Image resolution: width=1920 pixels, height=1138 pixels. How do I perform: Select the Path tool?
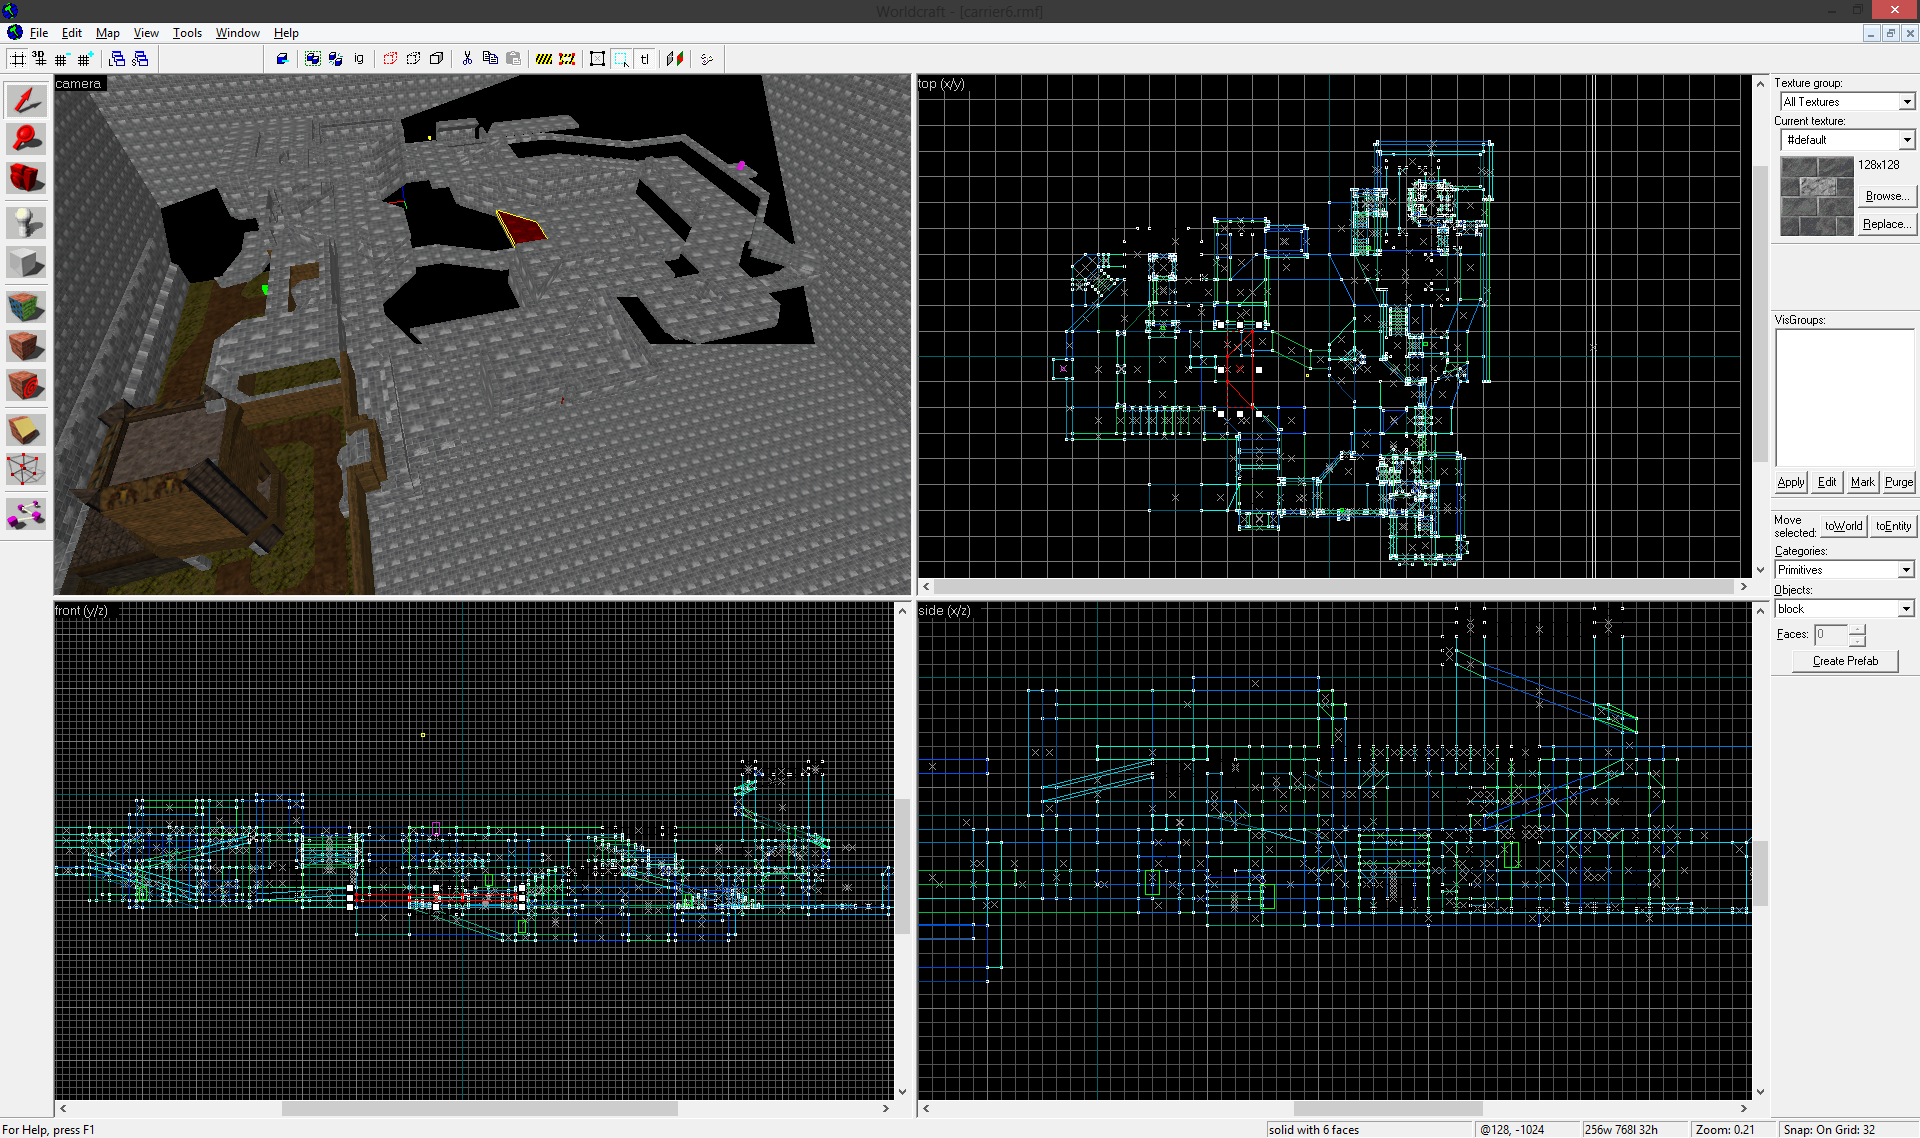26,515
